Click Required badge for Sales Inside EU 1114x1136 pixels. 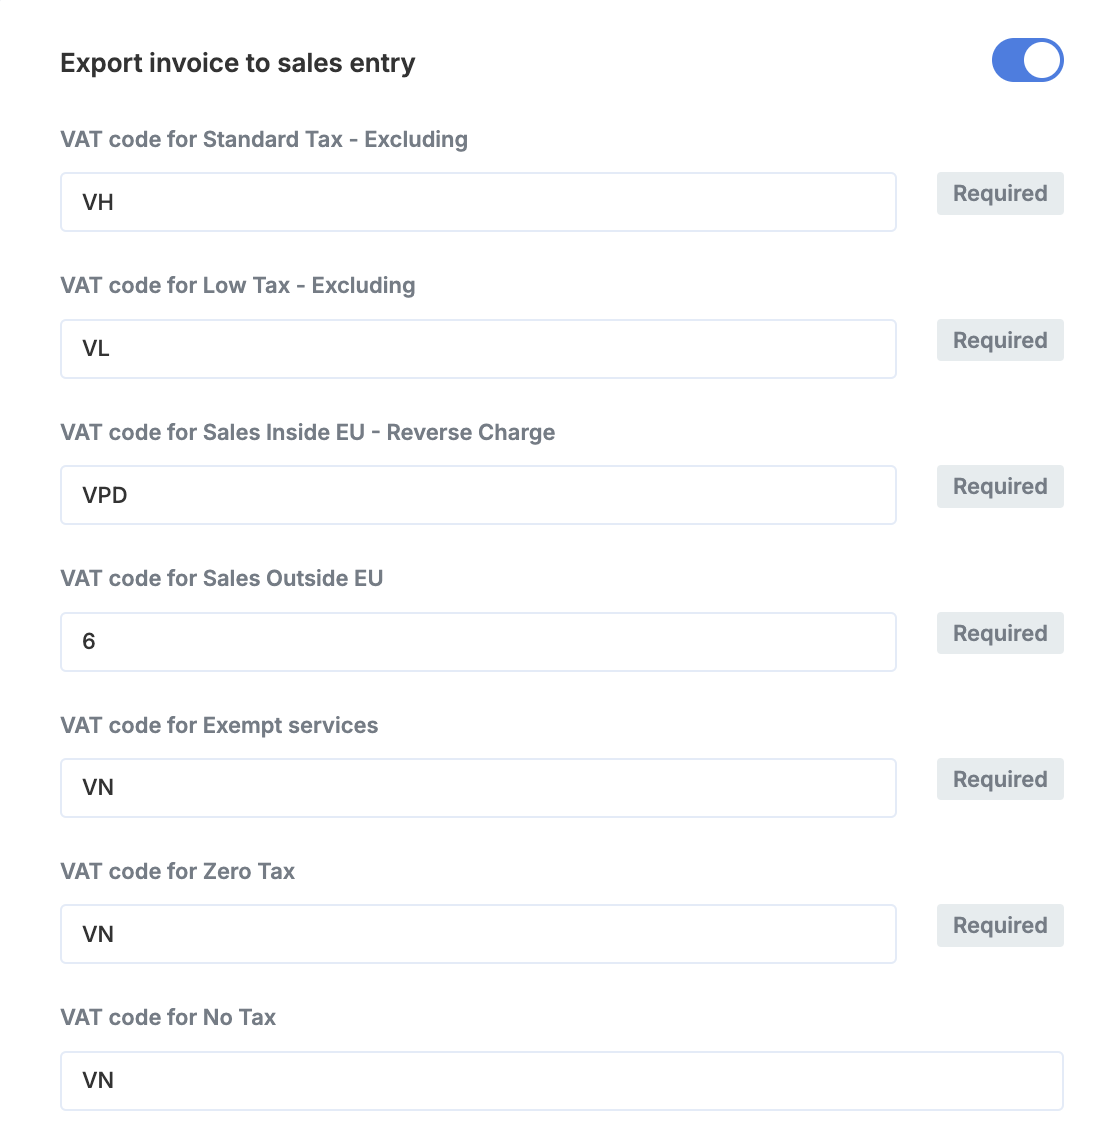click(1000, 486)
